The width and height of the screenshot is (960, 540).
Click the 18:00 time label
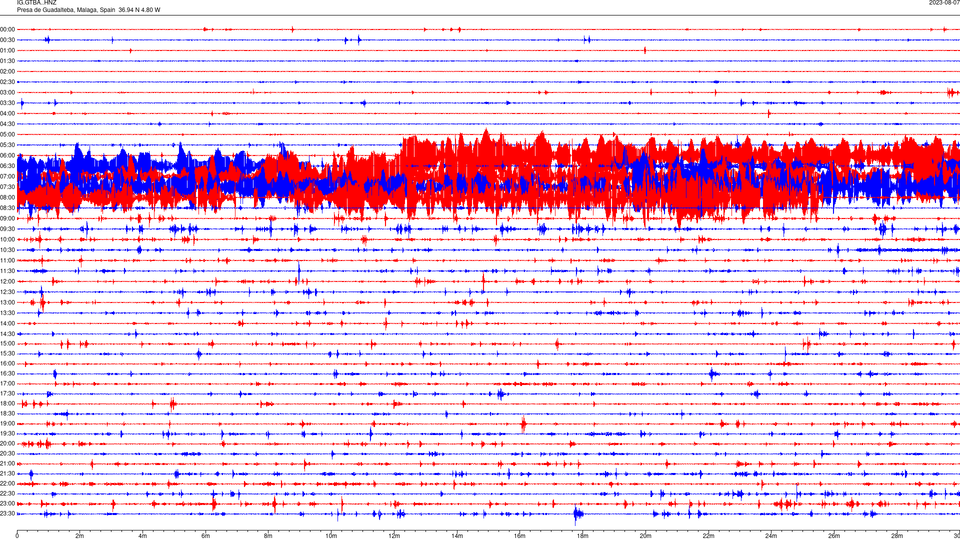(7, 403)
